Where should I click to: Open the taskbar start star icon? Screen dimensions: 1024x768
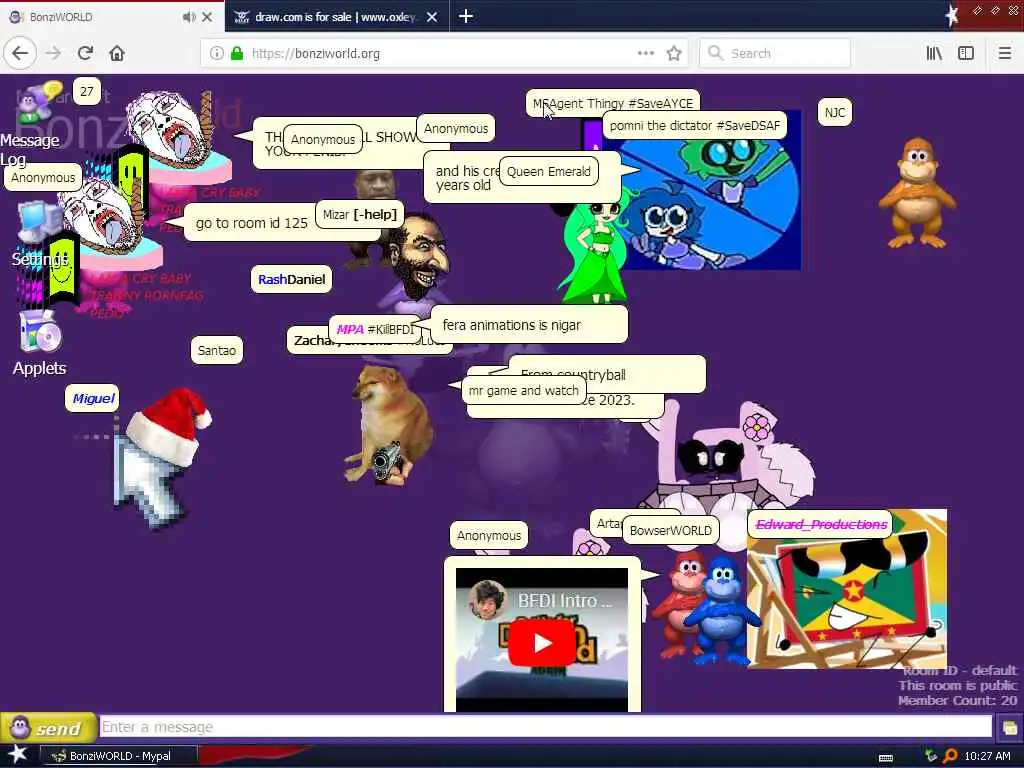17,754
